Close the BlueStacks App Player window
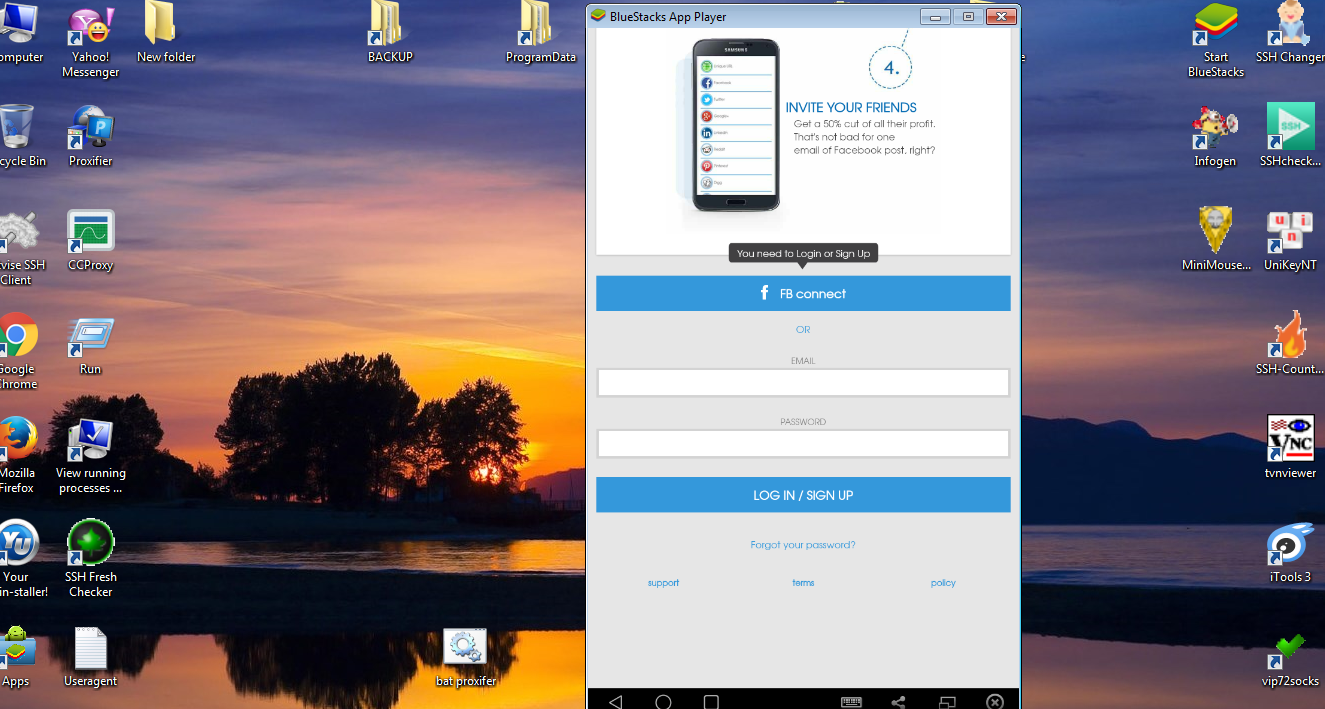1325x709 pixels. [1000, 16]
